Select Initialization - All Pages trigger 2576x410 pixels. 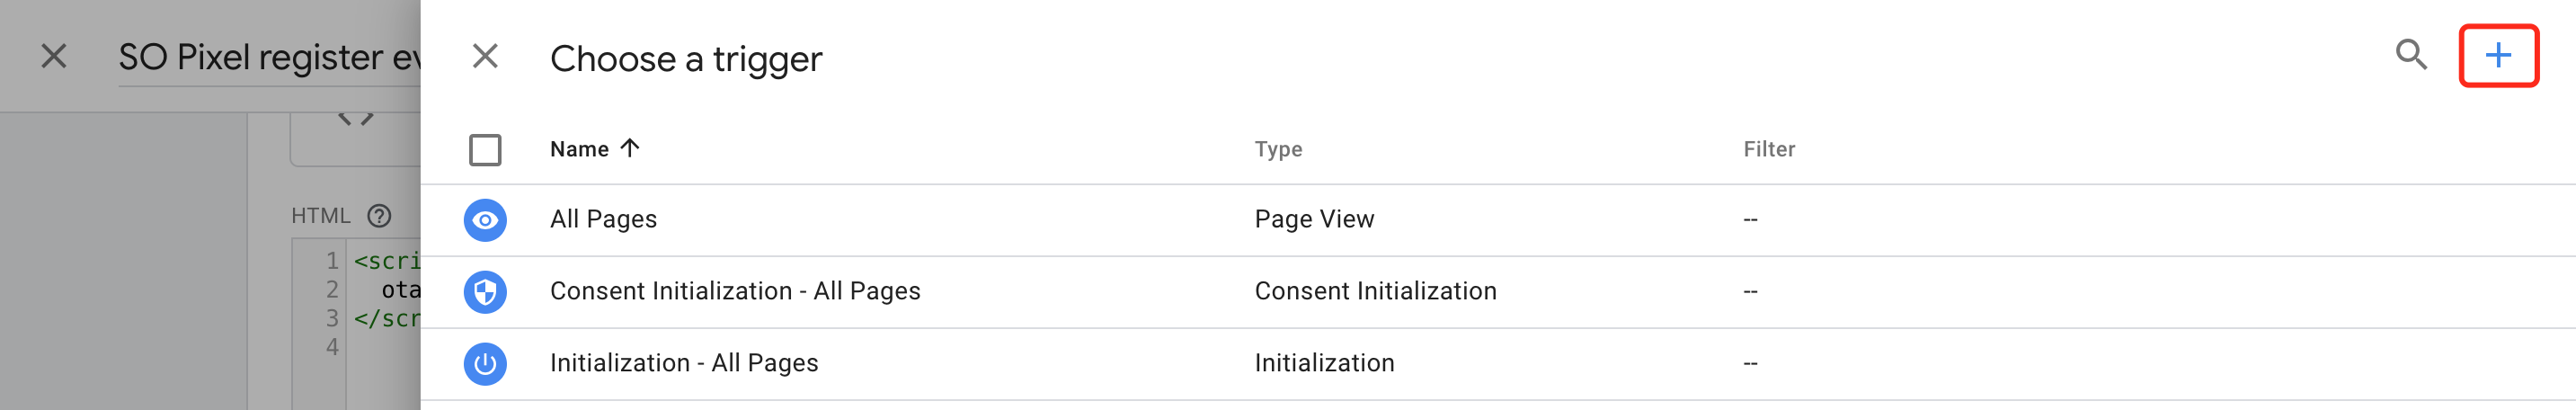click(684, 364)
